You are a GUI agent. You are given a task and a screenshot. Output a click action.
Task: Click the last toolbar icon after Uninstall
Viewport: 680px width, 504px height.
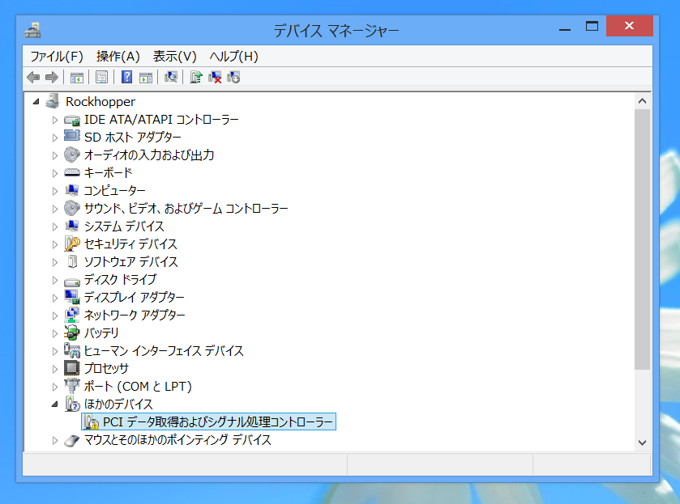pyautogui.click(x=233, y=77)
